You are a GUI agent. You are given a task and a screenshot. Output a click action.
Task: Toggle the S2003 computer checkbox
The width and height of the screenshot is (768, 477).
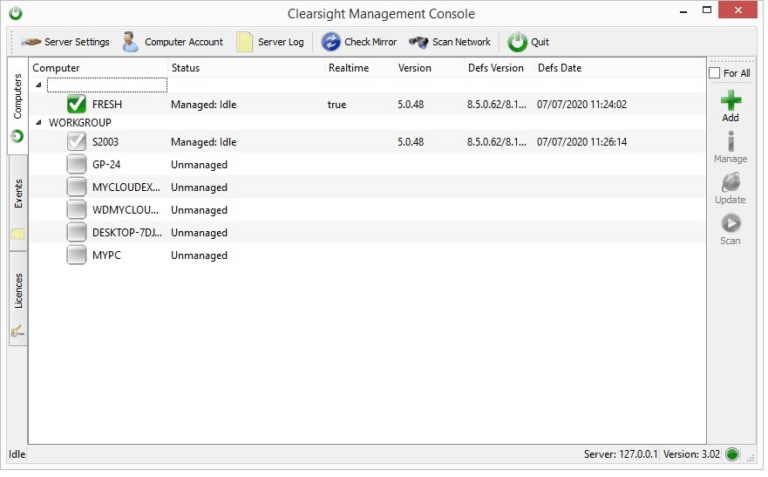tap(76, 142)
